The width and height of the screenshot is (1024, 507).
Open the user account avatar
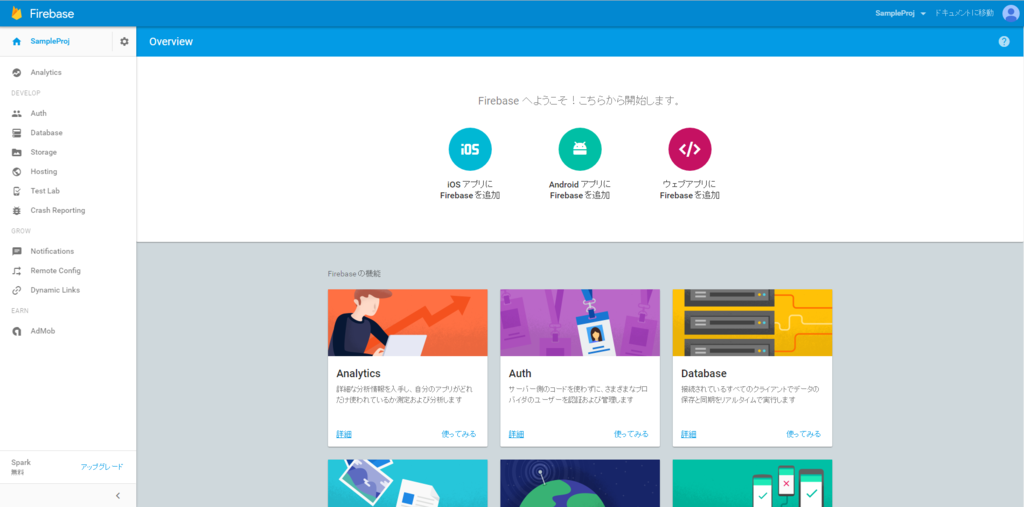pyautogui.click(x=1011, y=13)
